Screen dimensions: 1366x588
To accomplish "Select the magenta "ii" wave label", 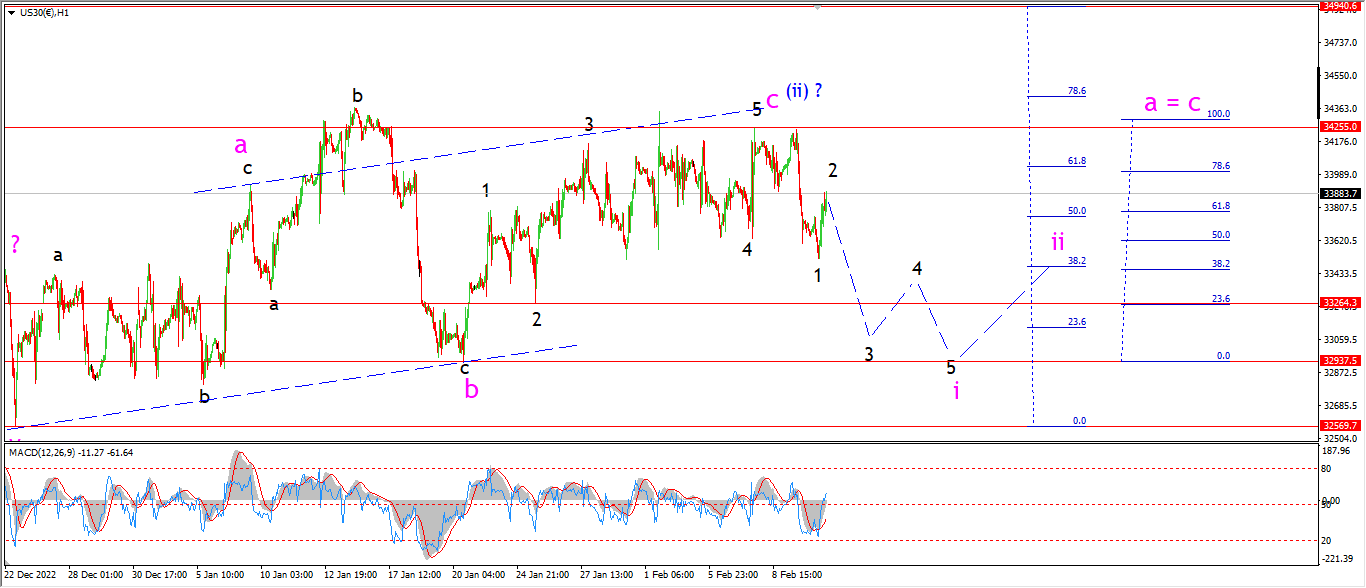I will click(1057, 241).
